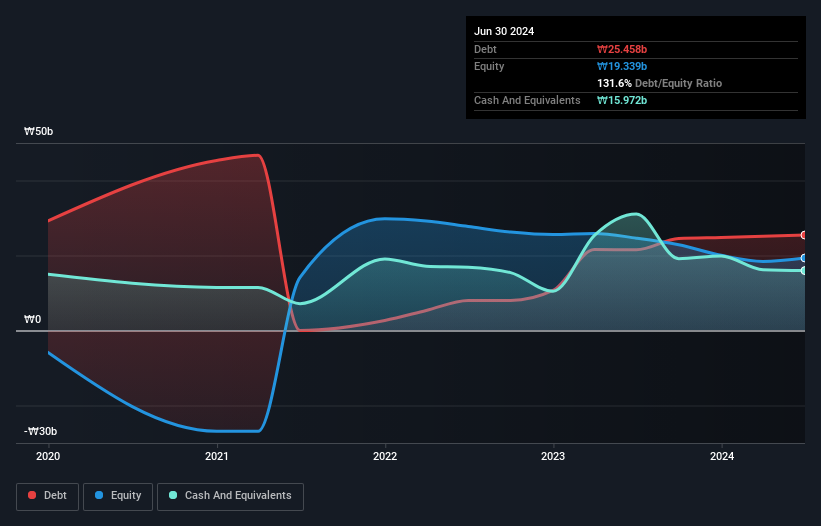Screen dimensions: 821x526
Task: Click the ₩50b y-axis label
Action: 38,131
